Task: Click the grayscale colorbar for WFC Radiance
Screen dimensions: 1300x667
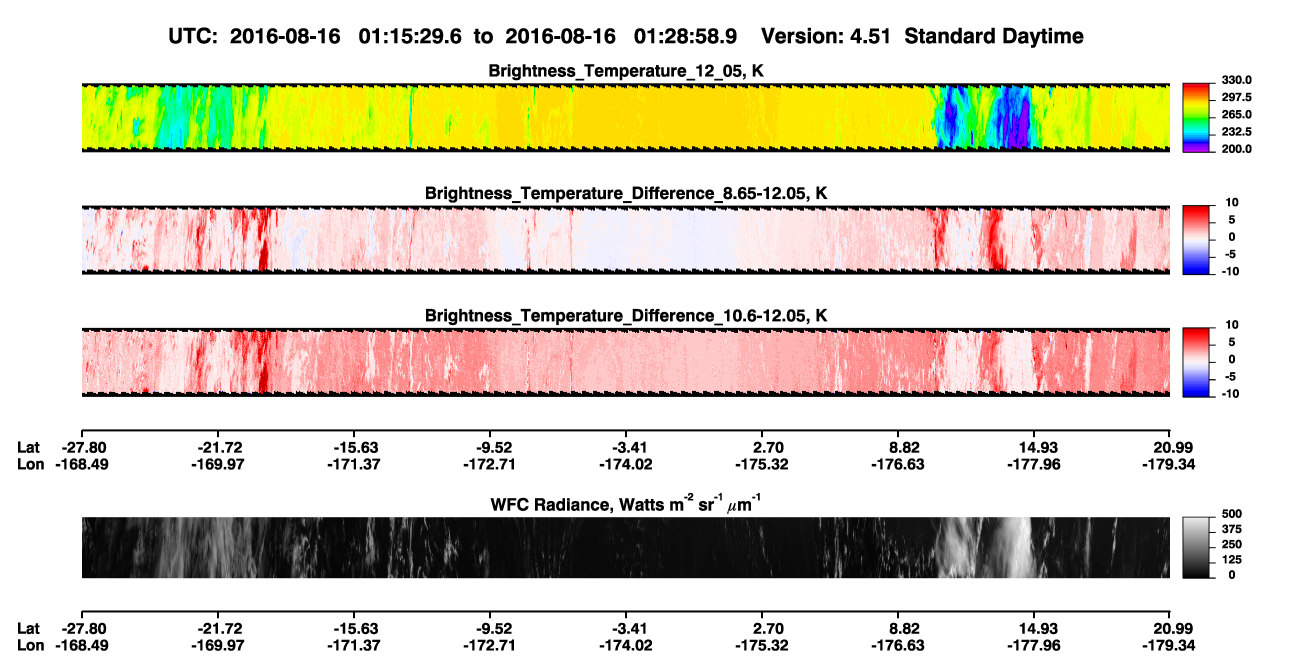Action: pos(1197,548)
